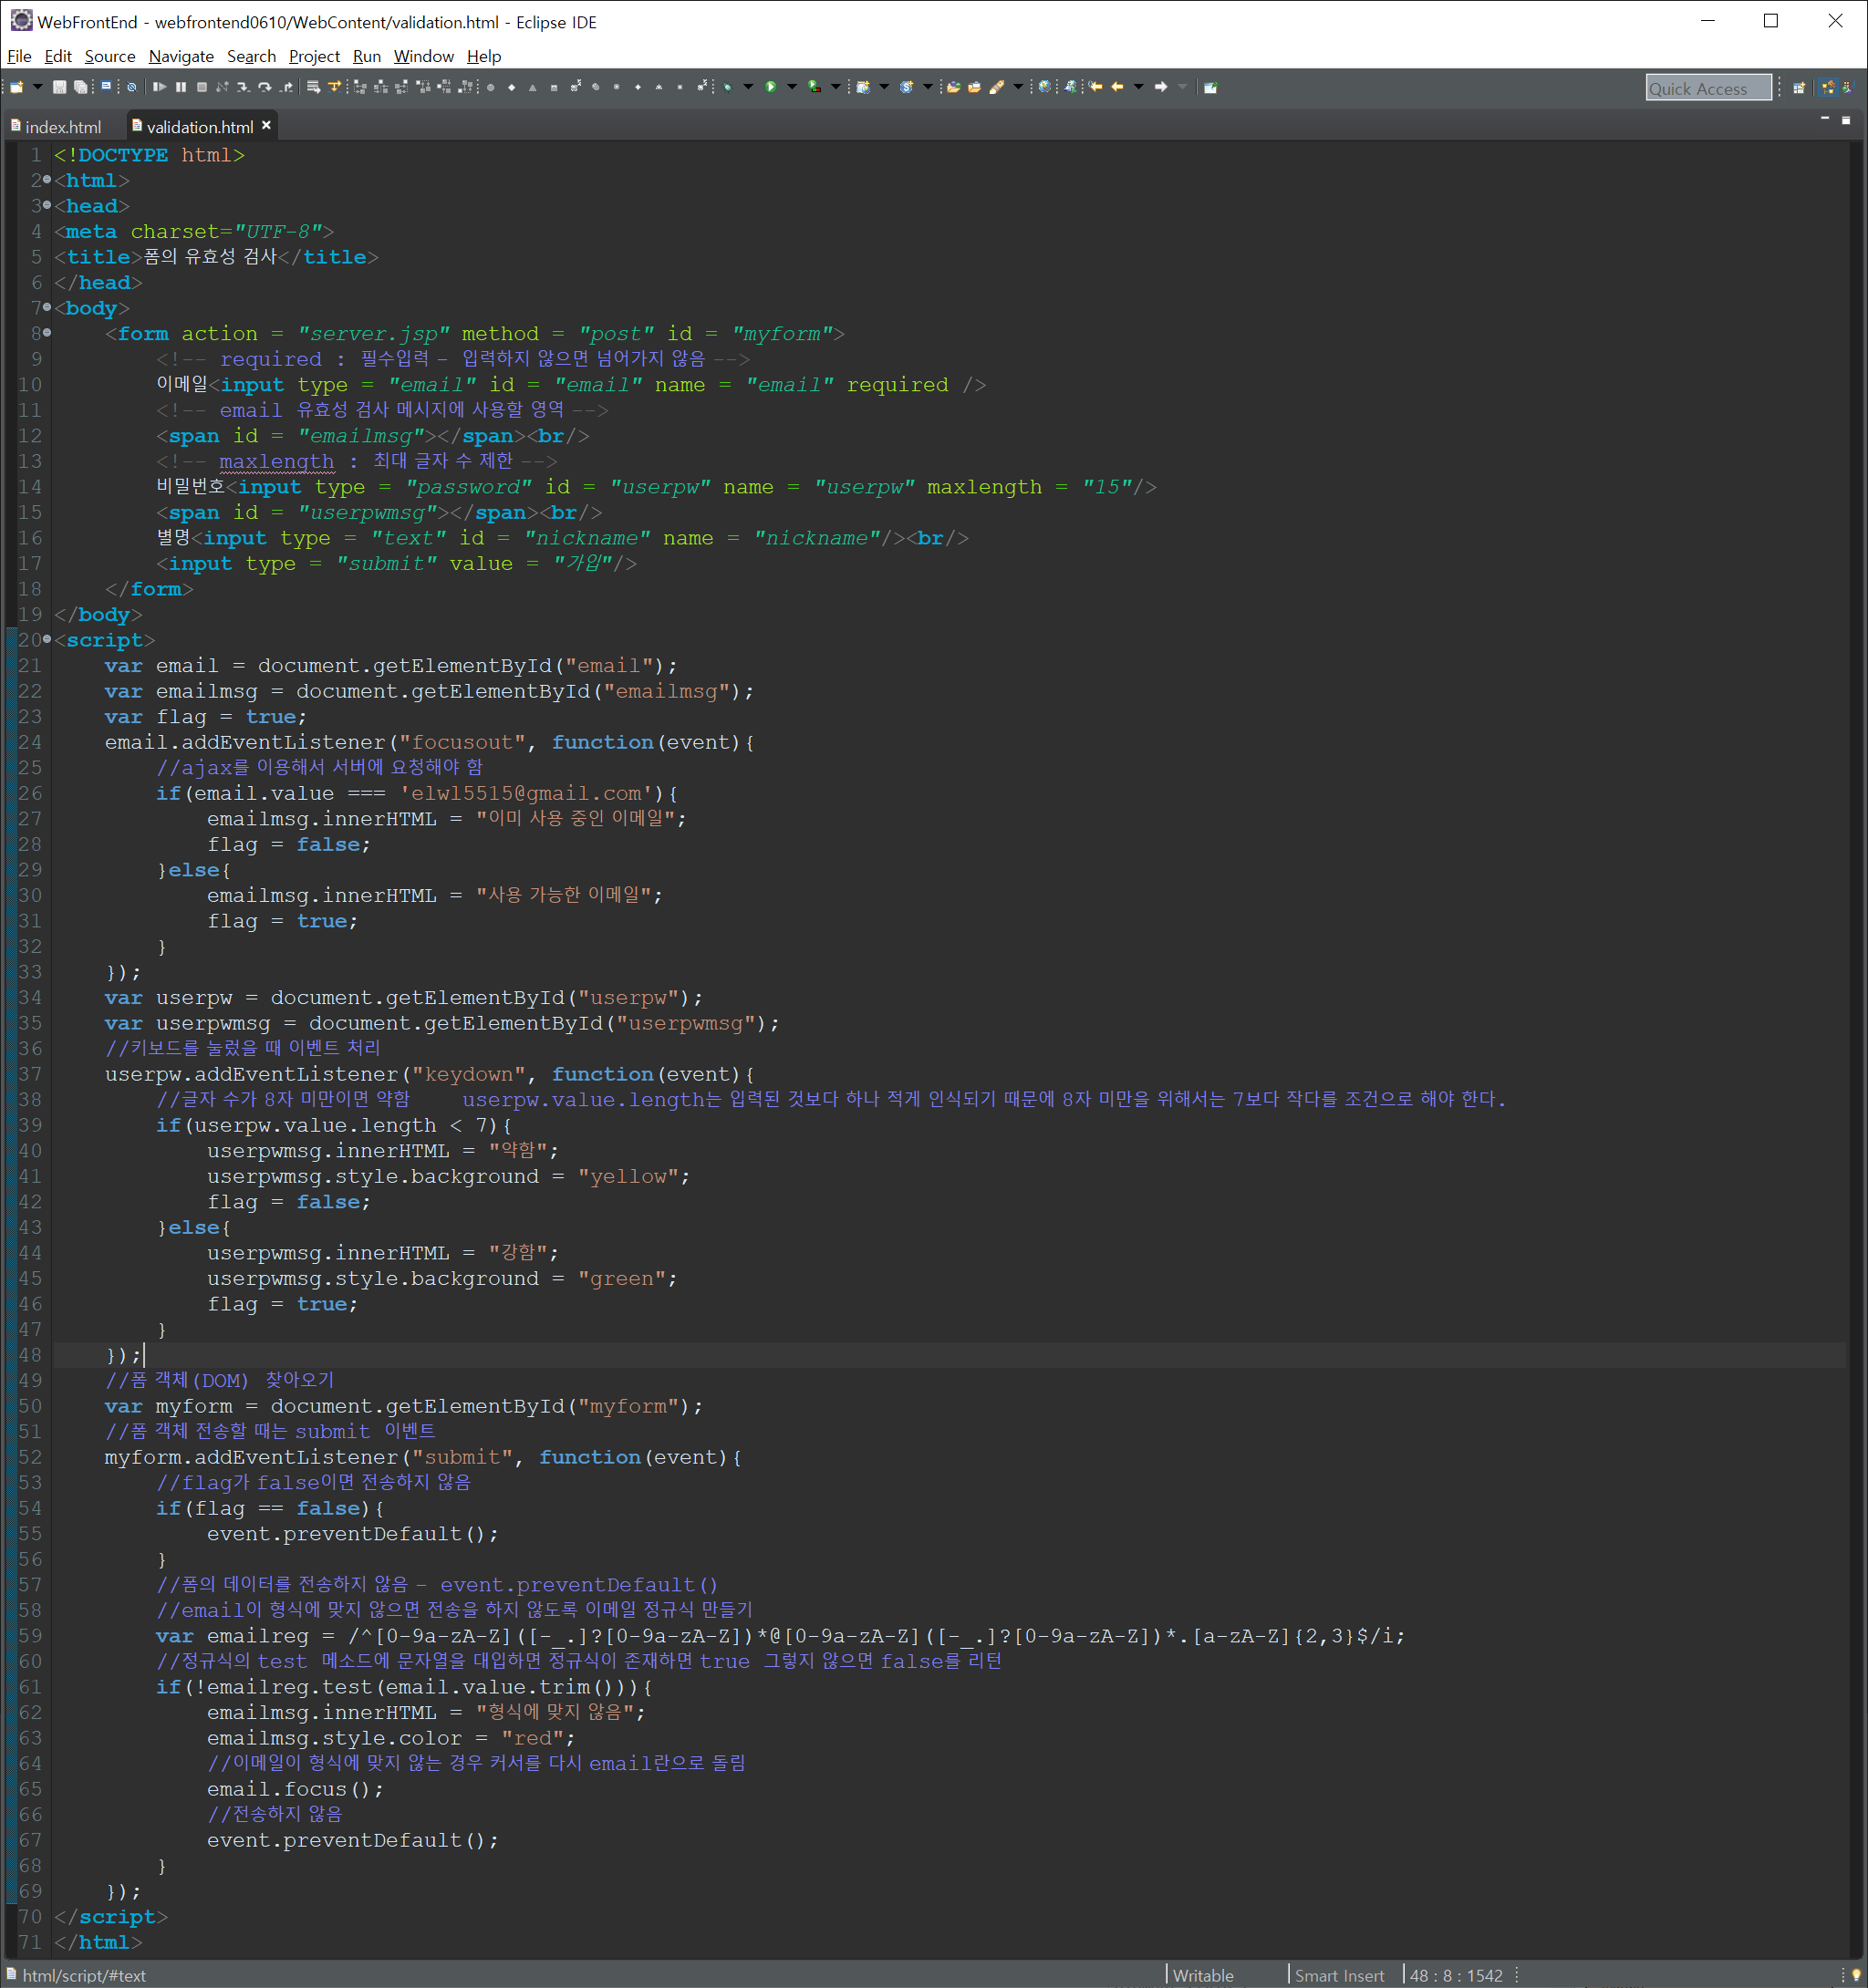Toggle Skip All Breakpoints
This screenshot has width=1868, height=1988.
tap(131, 87)
